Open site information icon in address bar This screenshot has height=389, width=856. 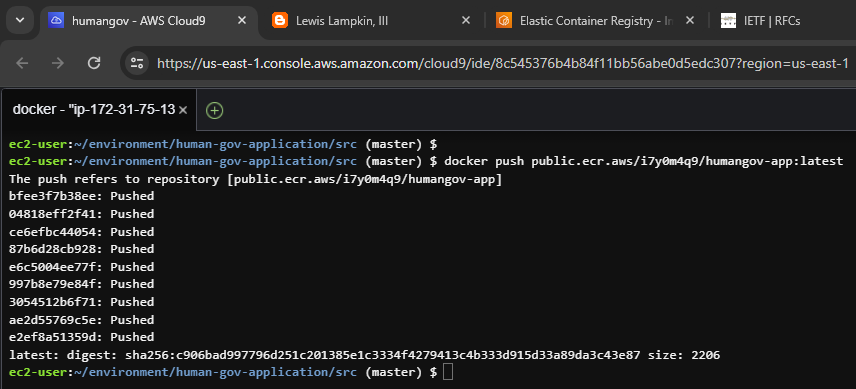136,63
